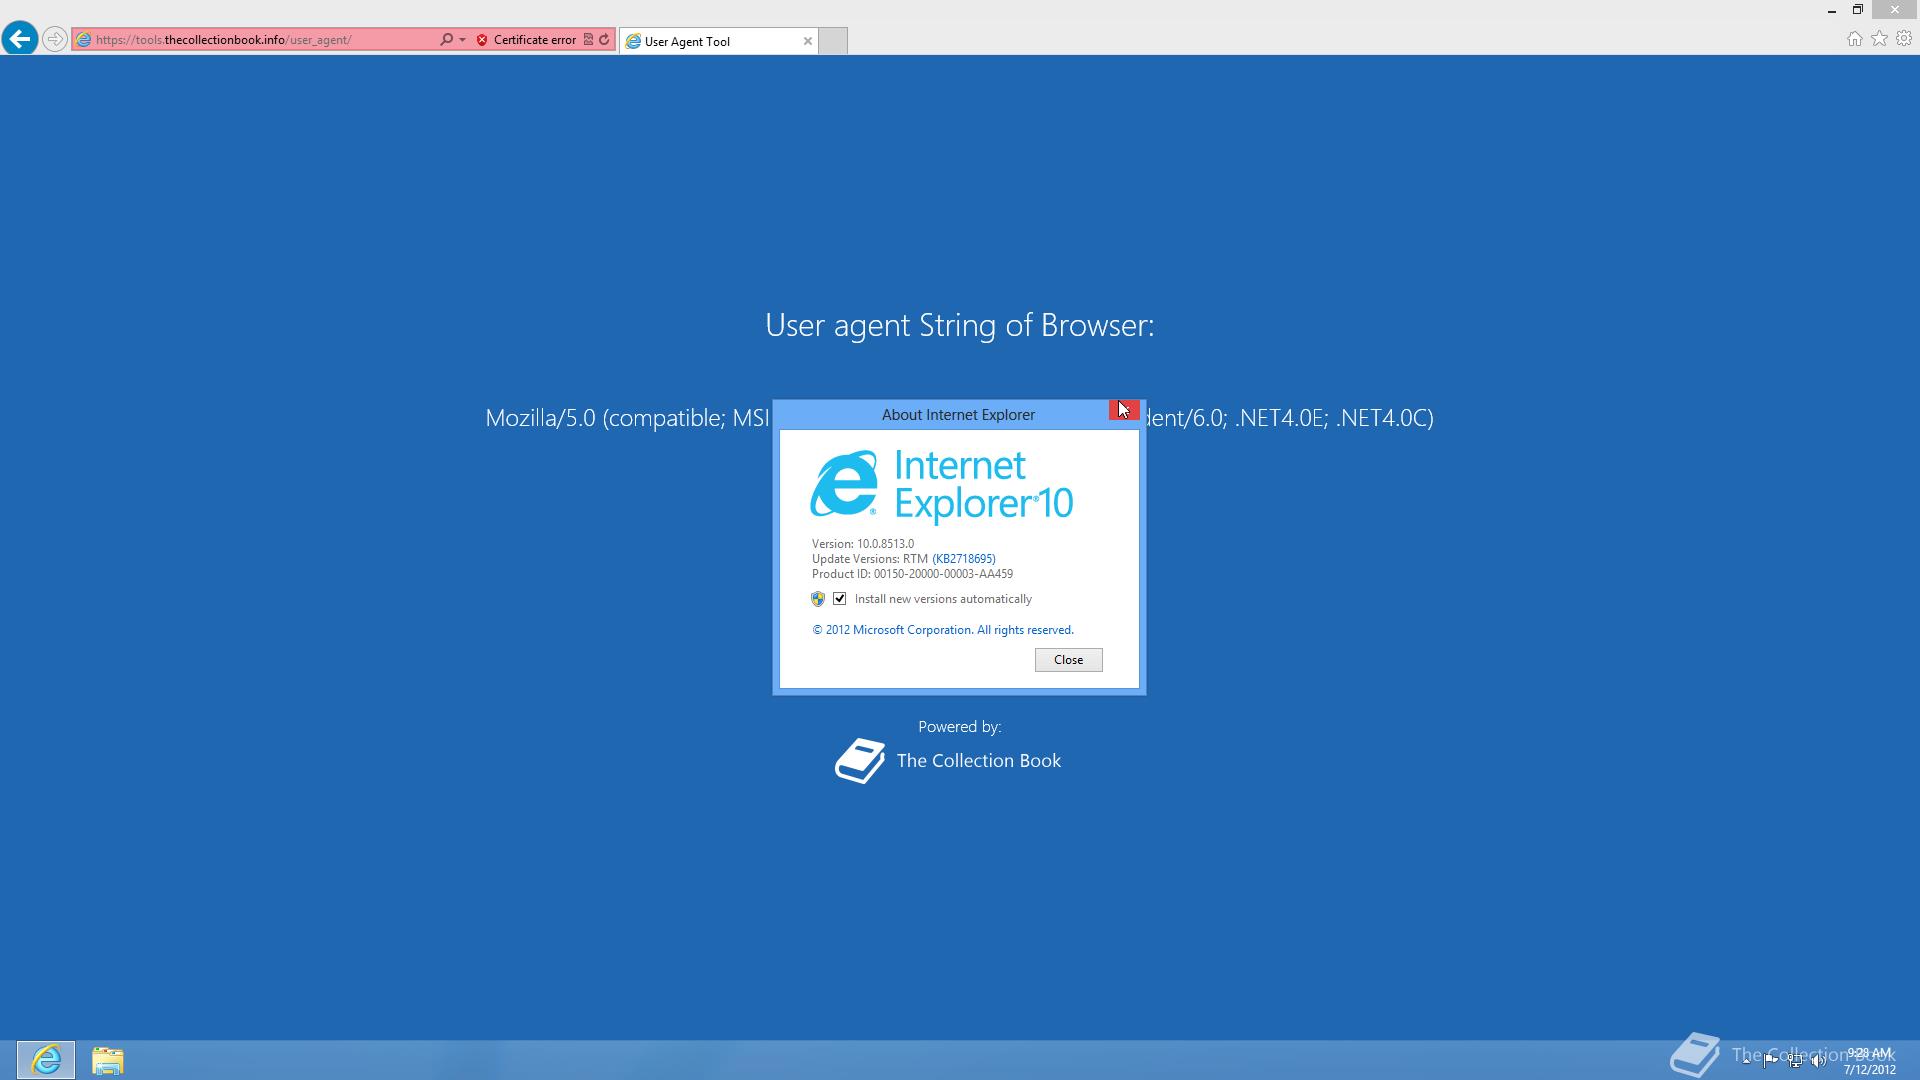
Task: Open the Certificate error report text
Action: 534,40
